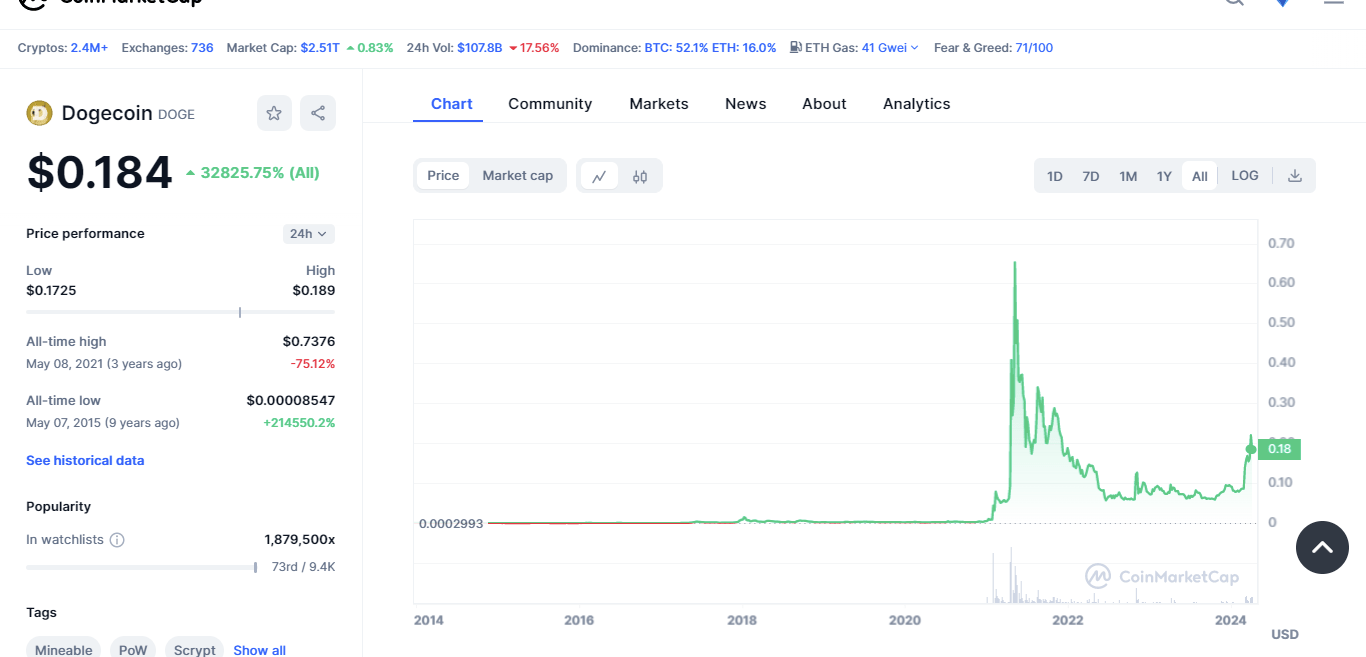
Task: Share Dogecoin page via share icon
Action: [x=318, y=113]
